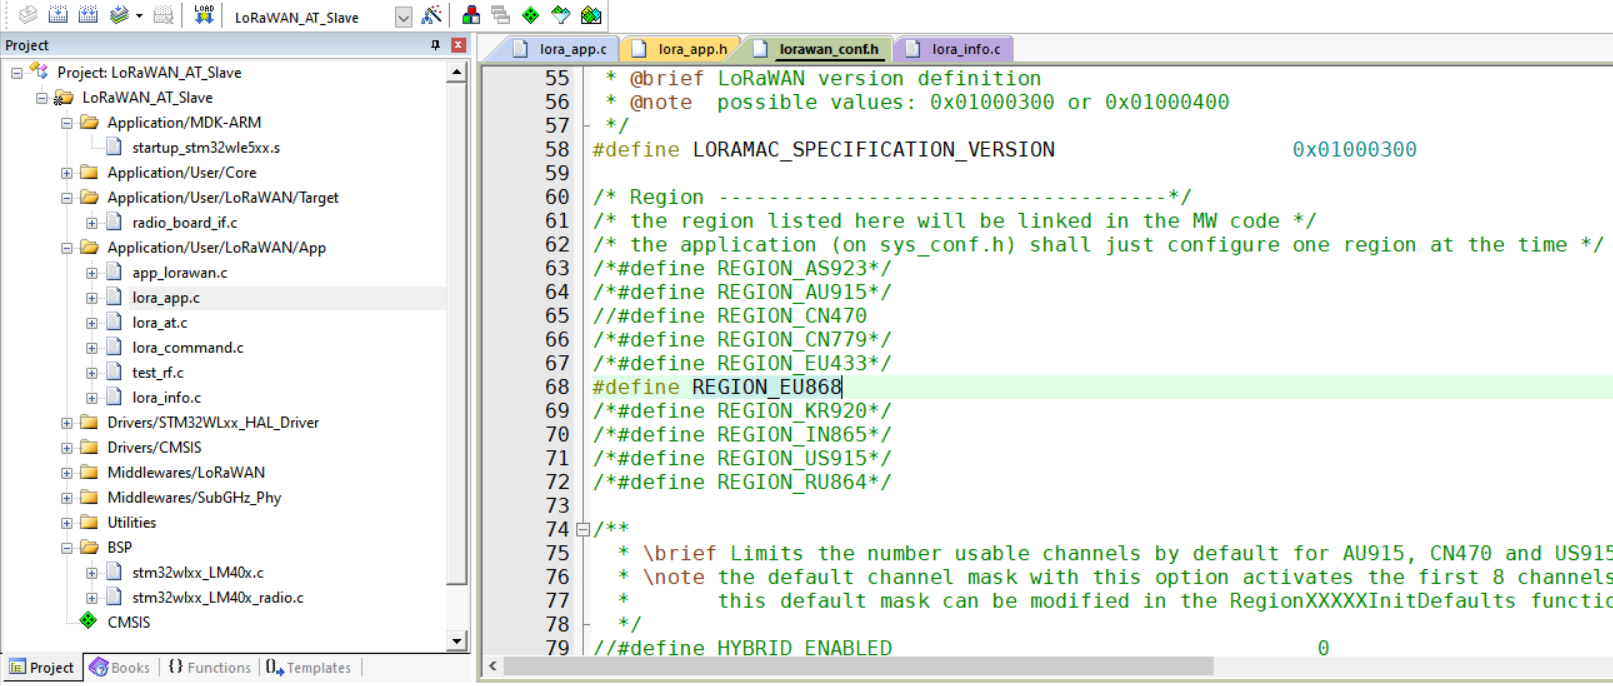Click the Select Software Packs icon
The width and height of the screenshot is (1613, 686).
tap(561, 15)
